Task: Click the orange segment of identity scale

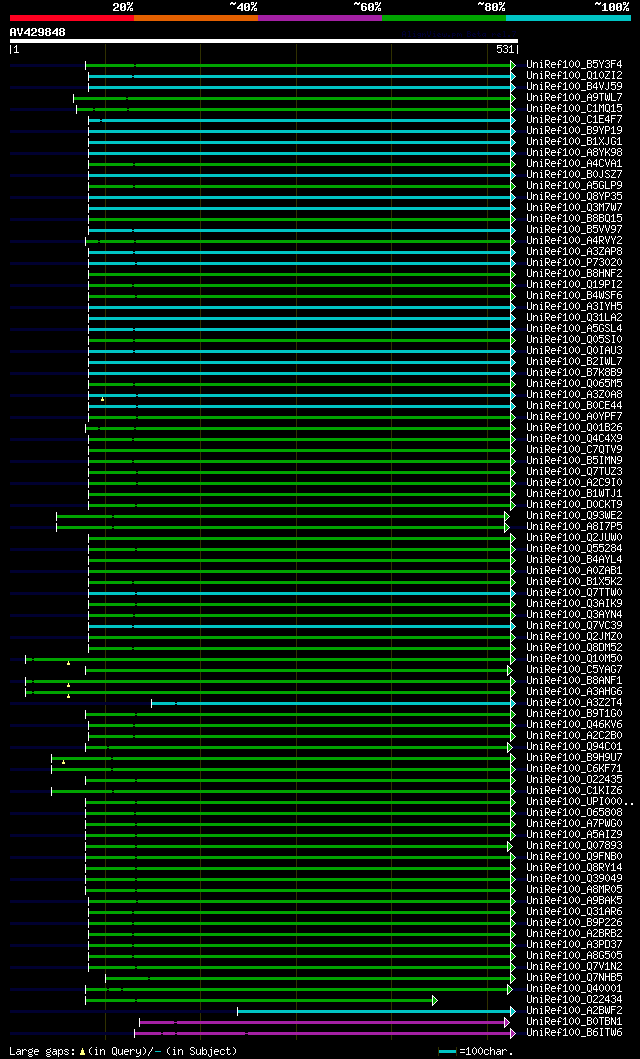Action: pos(196,18)
